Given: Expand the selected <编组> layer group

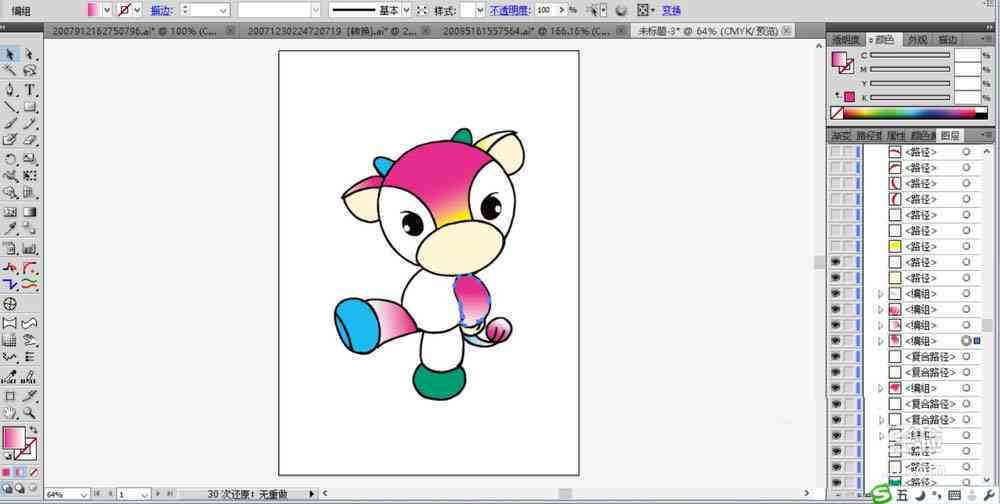Looking at the screenshot, I should (x=881, y=341).
